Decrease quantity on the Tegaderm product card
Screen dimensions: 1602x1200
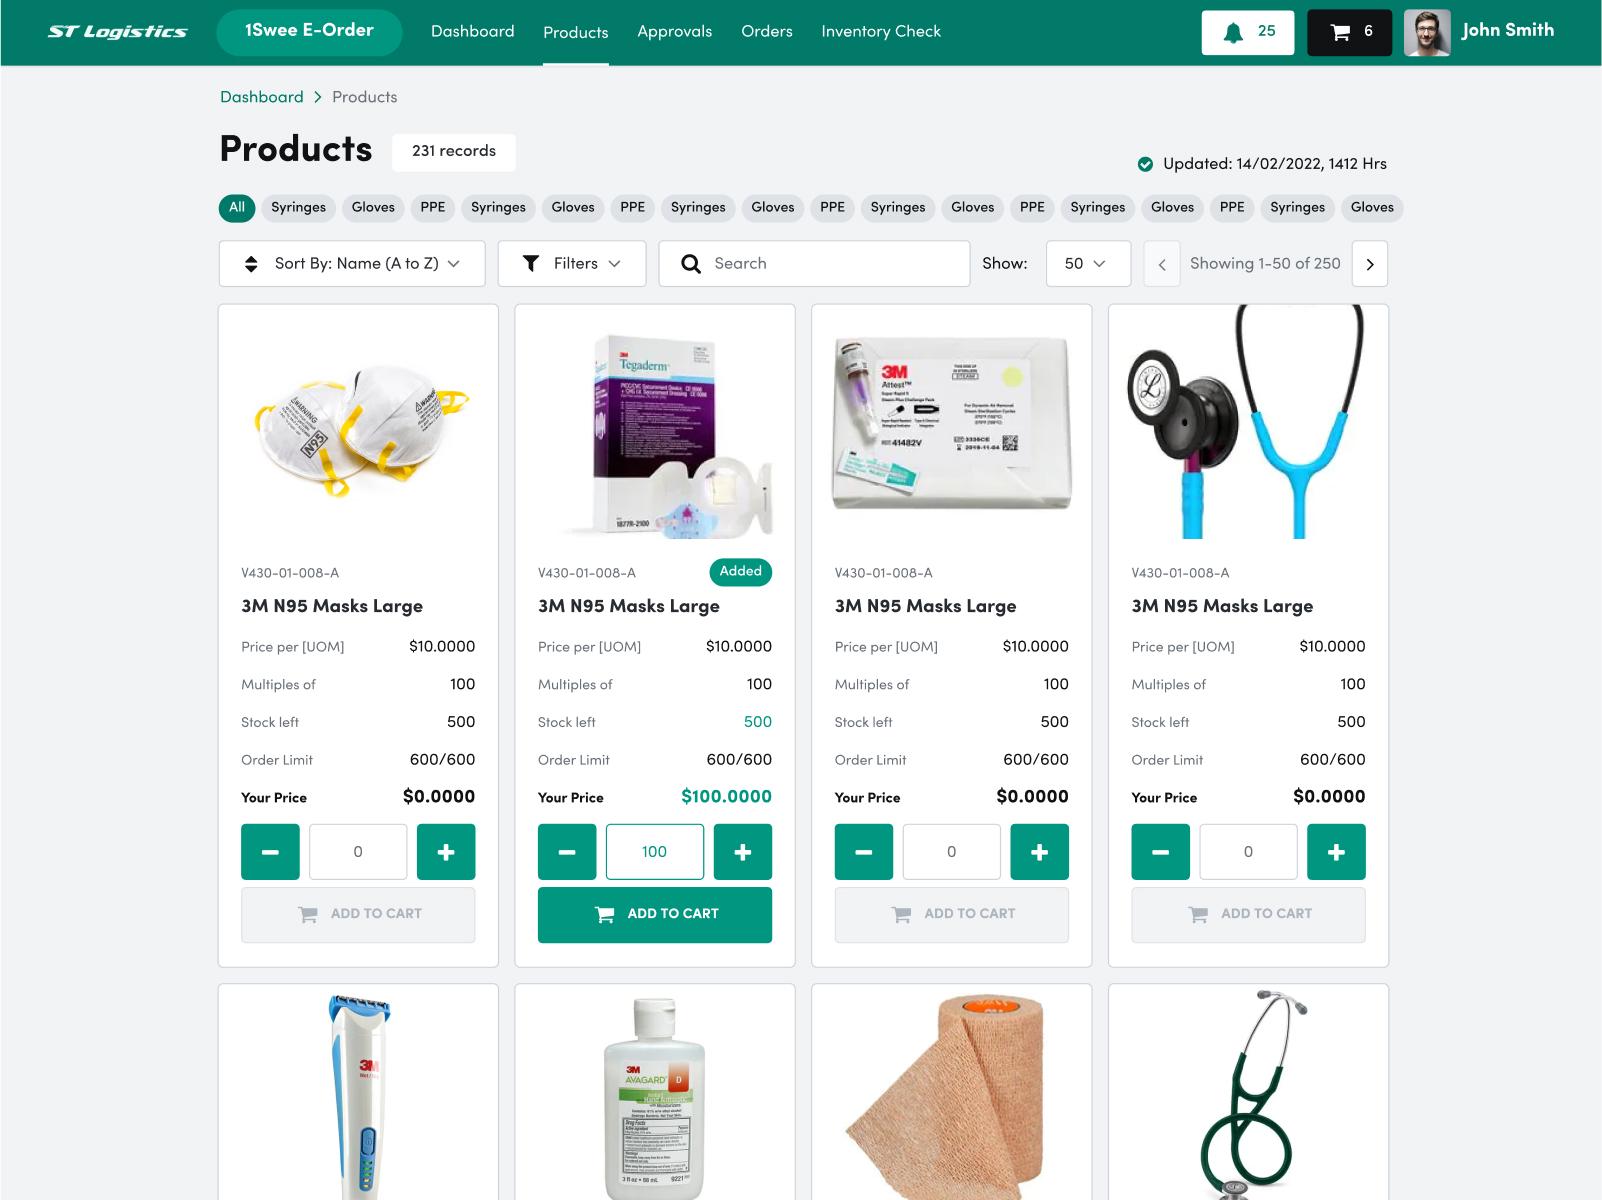click(x=567, y=852)
